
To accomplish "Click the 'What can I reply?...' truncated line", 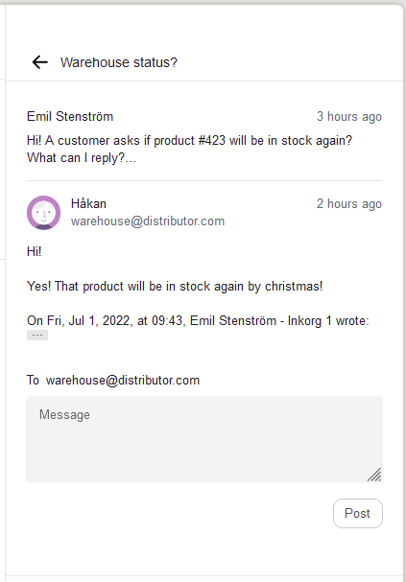I will pos(82,158).
